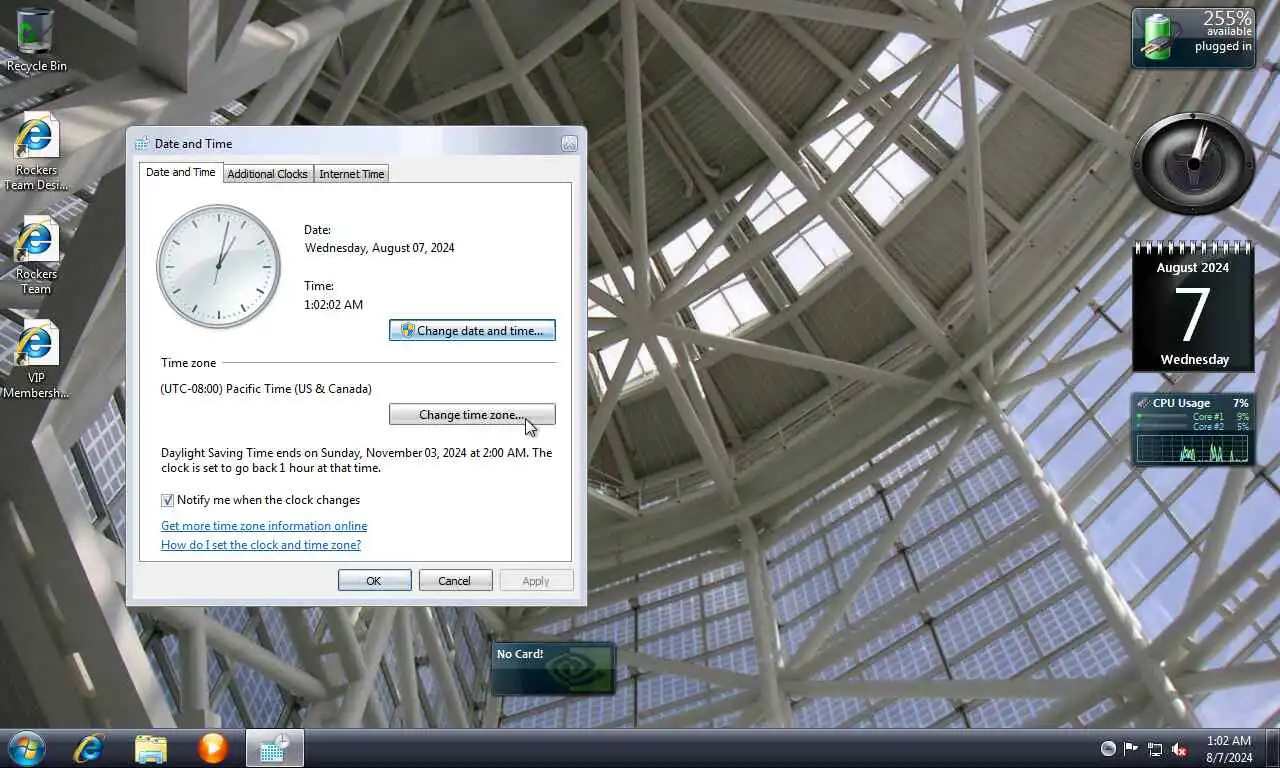Click the Show desktop strip on taskbar
Screen dimensions: 1280x768
[x=1272, y=748]
